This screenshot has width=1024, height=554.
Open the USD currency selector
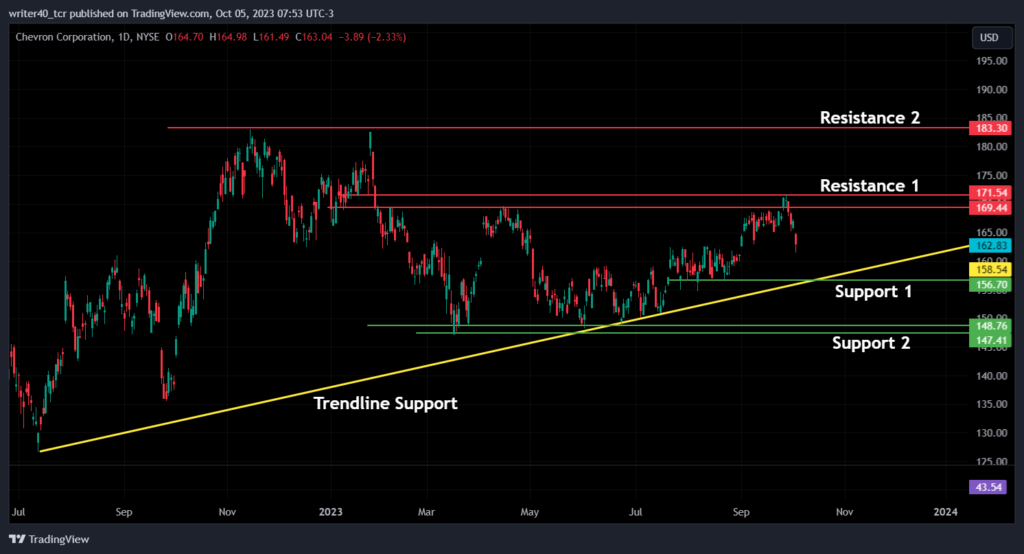tap(991, 38)
